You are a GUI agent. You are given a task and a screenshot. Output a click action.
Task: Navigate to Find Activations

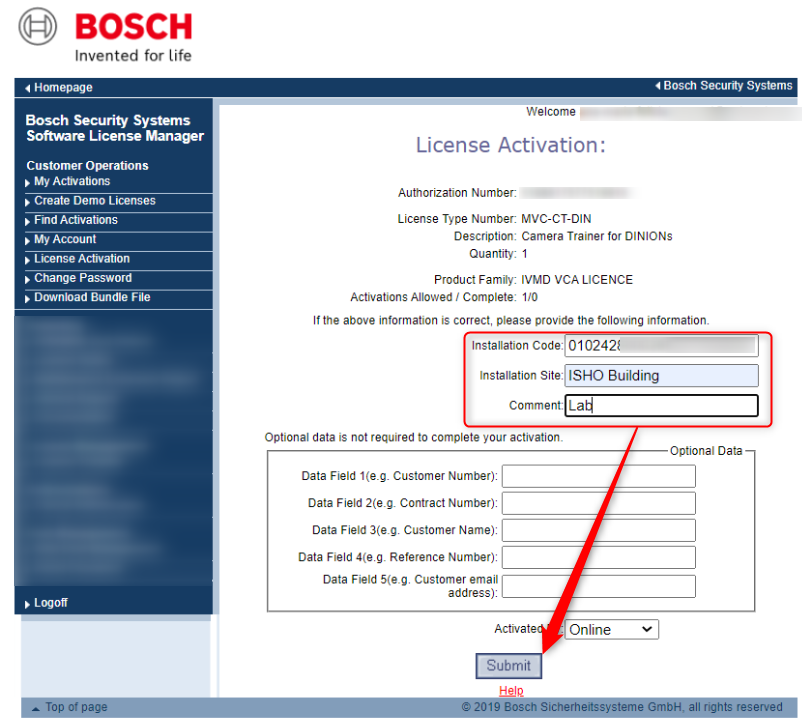(77, 219)
